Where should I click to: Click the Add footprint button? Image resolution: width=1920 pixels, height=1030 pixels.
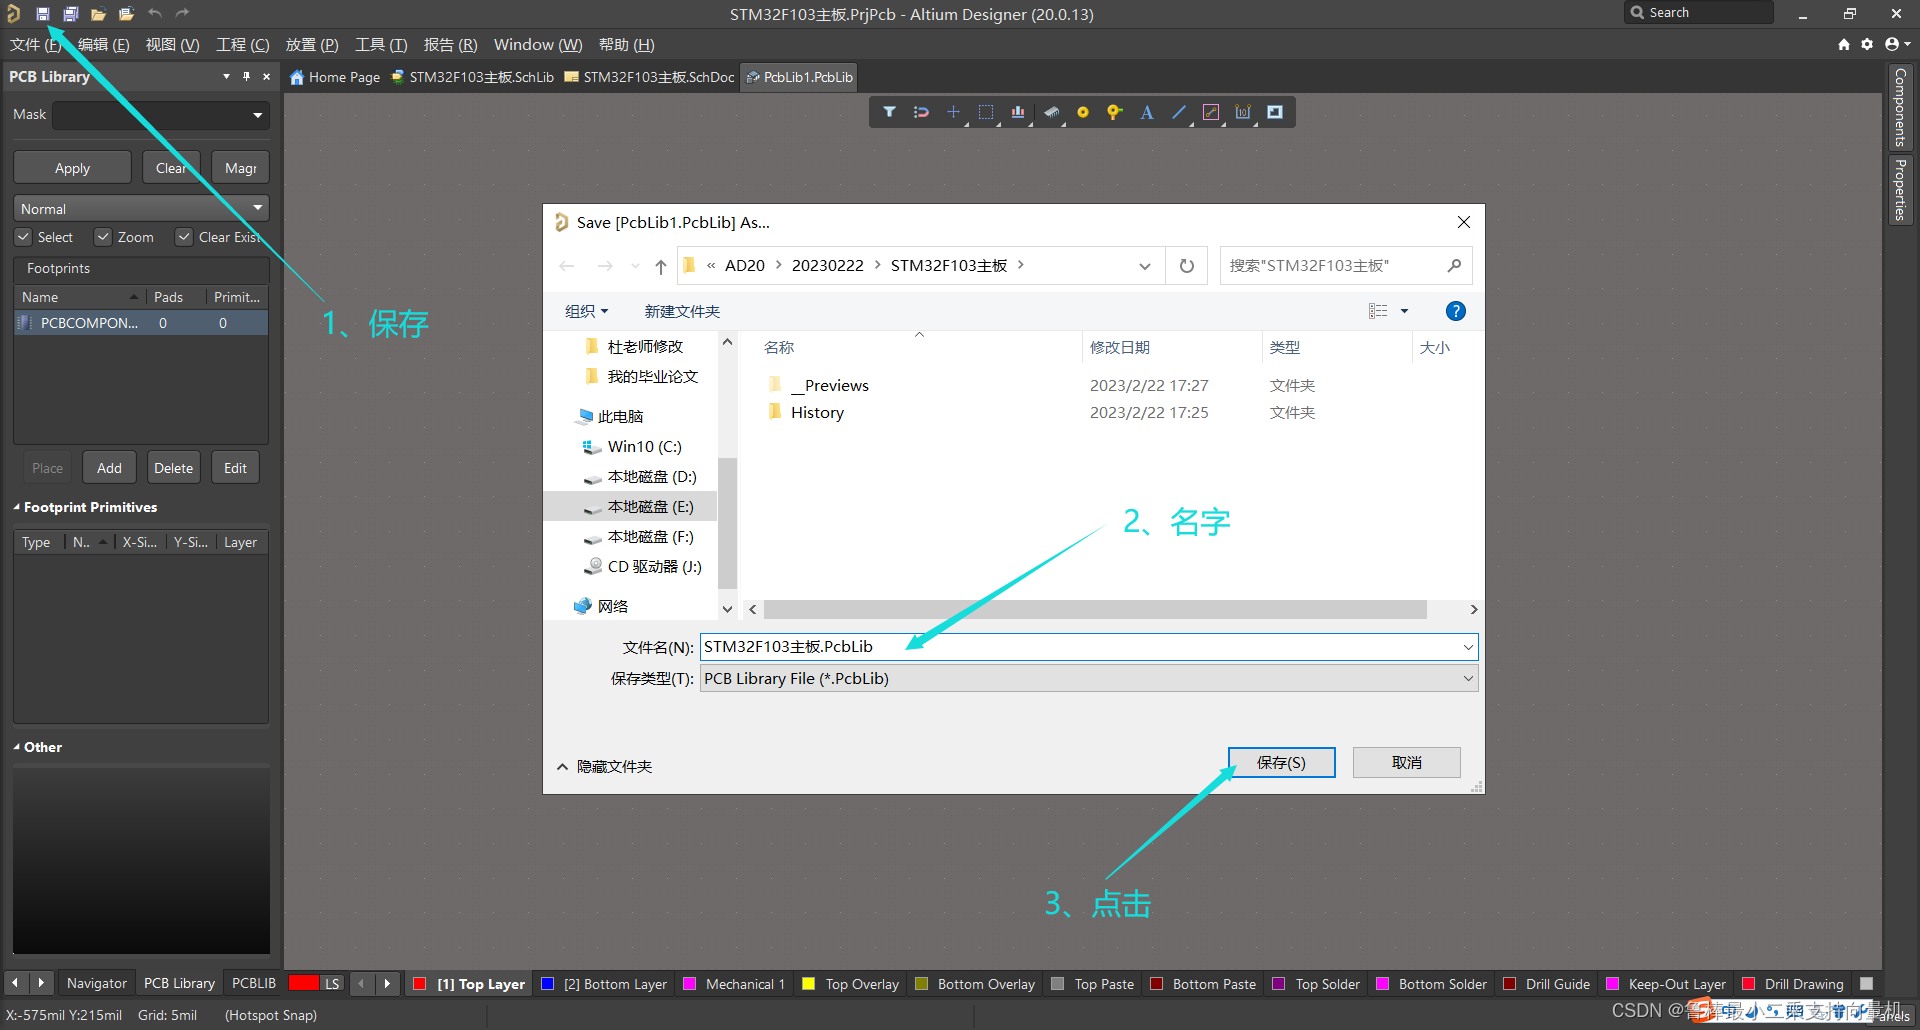point(109,468)
